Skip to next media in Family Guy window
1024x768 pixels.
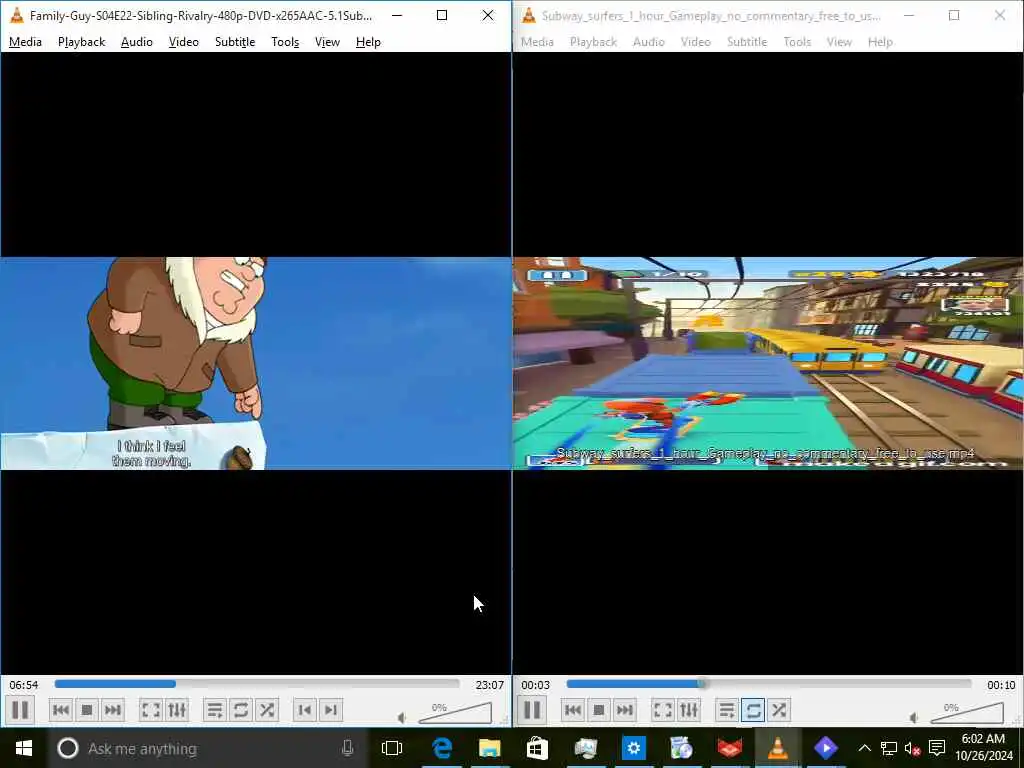click(x=113, y=710)
